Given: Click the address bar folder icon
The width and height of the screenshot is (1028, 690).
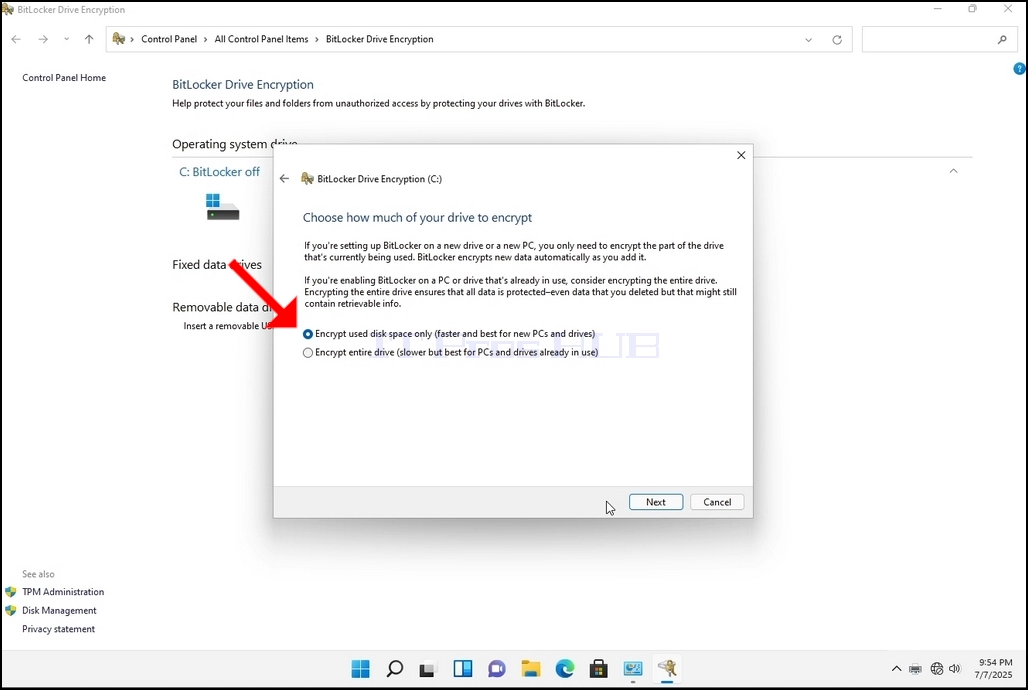Looking at the screenshot, I should (x=119, y=39).
